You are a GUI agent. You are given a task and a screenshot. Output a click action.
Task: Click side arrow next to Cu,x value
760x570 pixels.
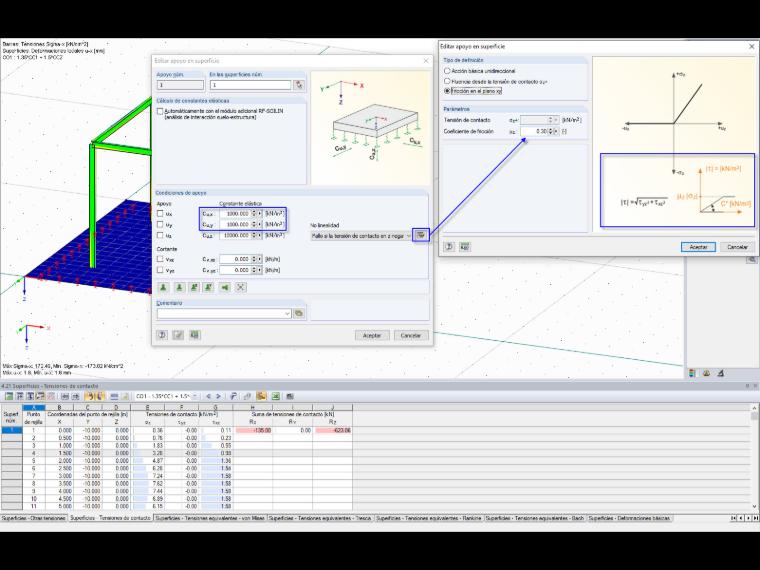point(260,213)
